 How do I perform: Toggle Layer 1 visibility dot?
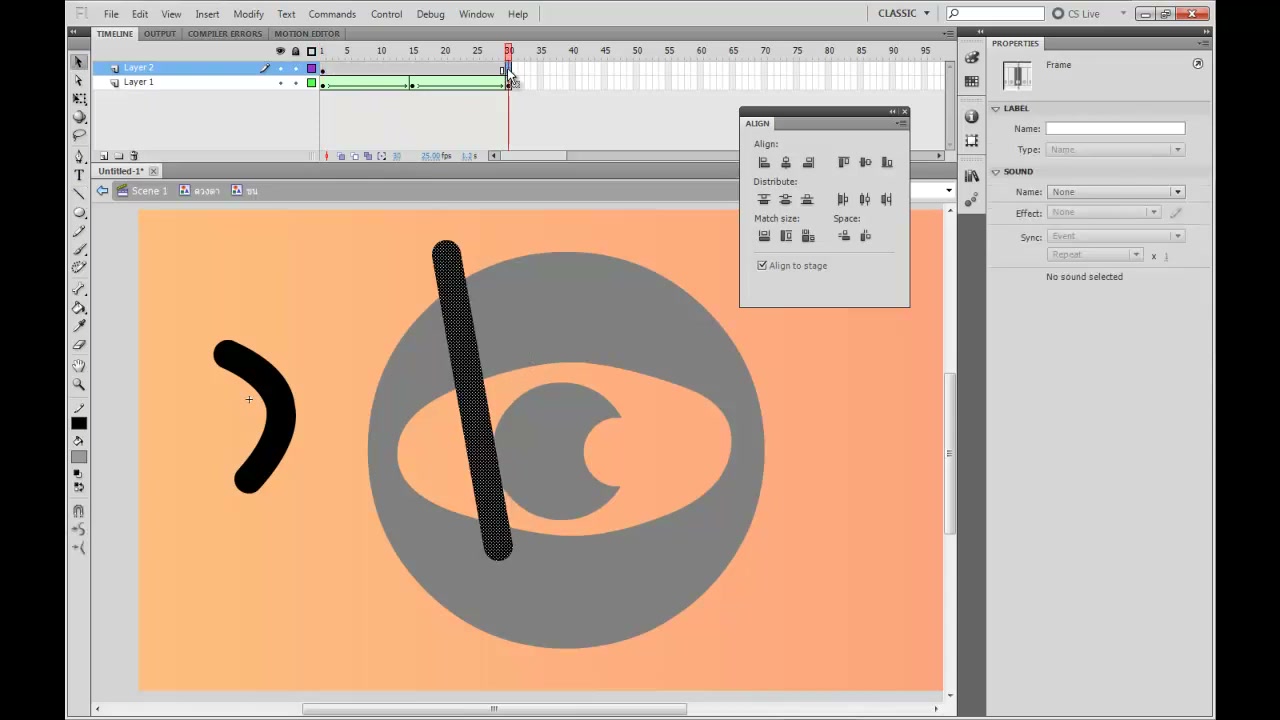[280, 83]
